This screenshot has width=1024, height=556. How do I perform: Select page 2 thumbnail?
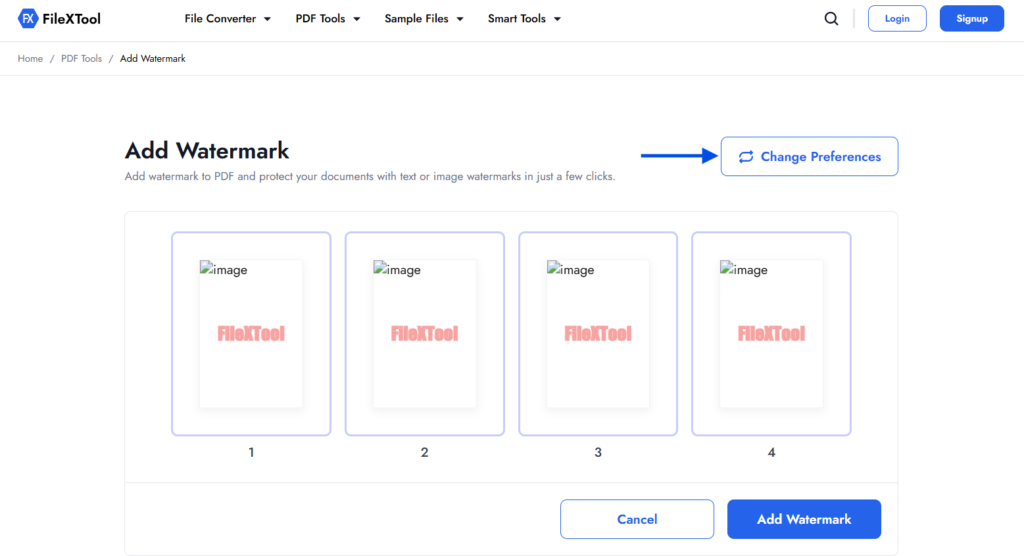424,334
